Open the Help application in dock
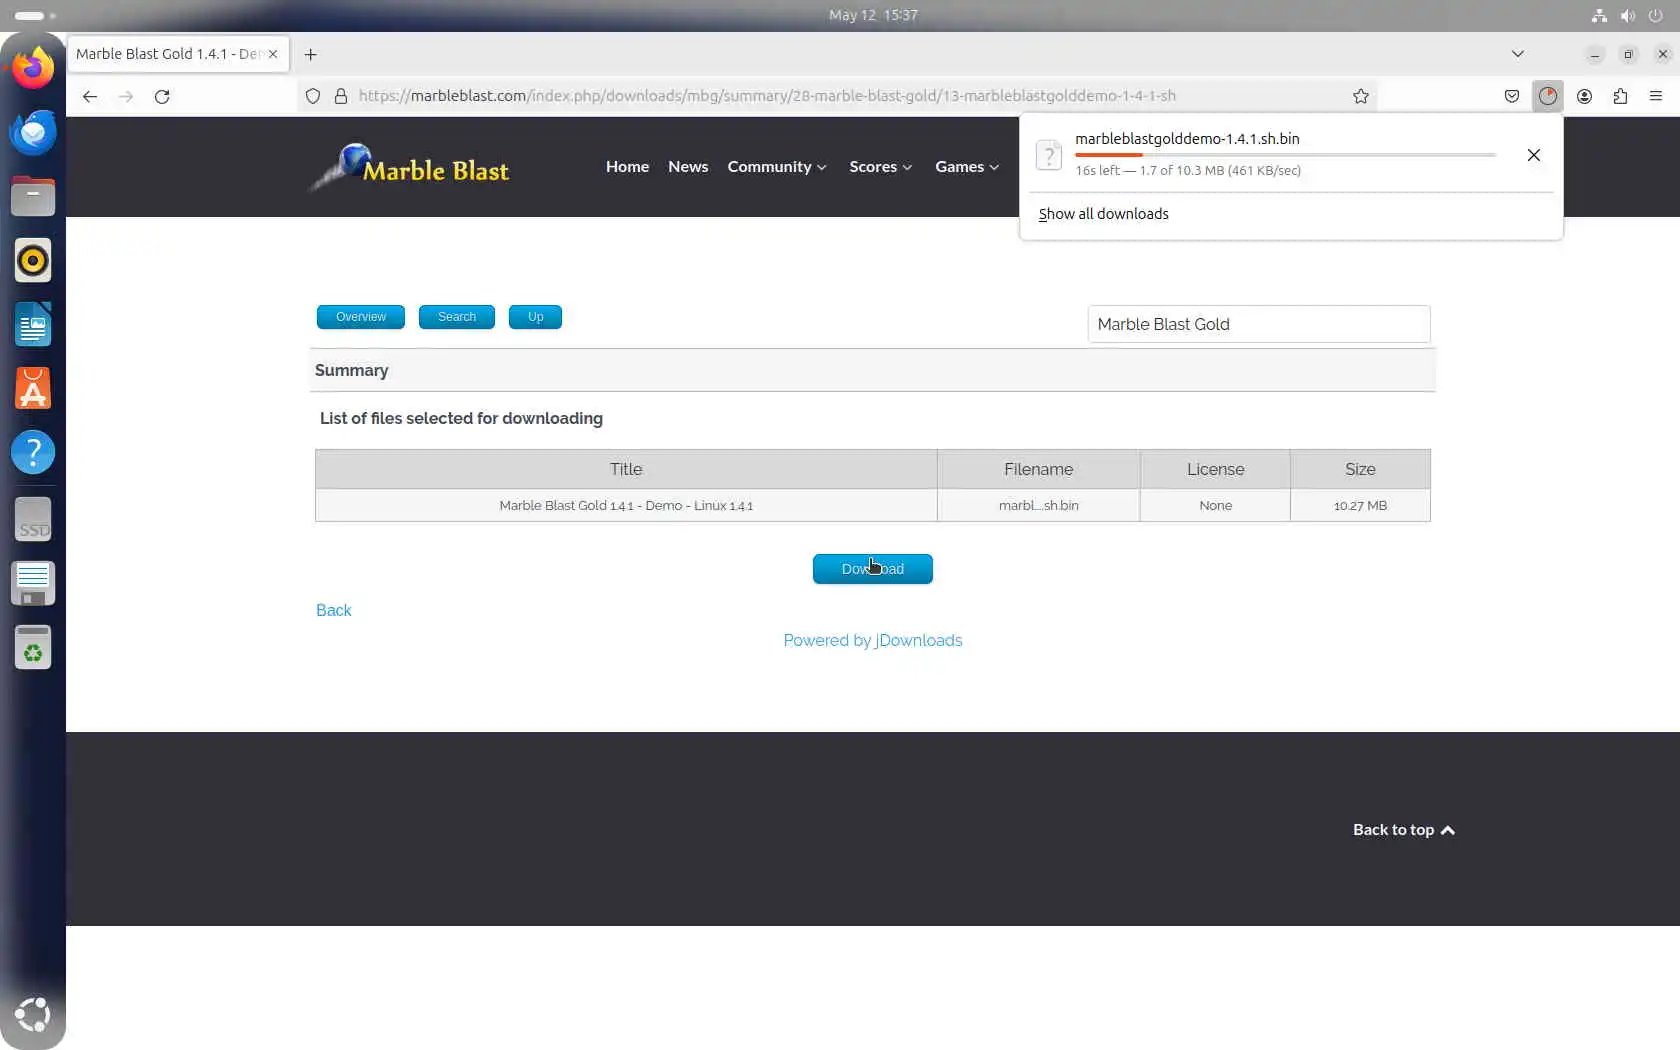Screen dimensions: 1680x1050 [x=33, y=452]
